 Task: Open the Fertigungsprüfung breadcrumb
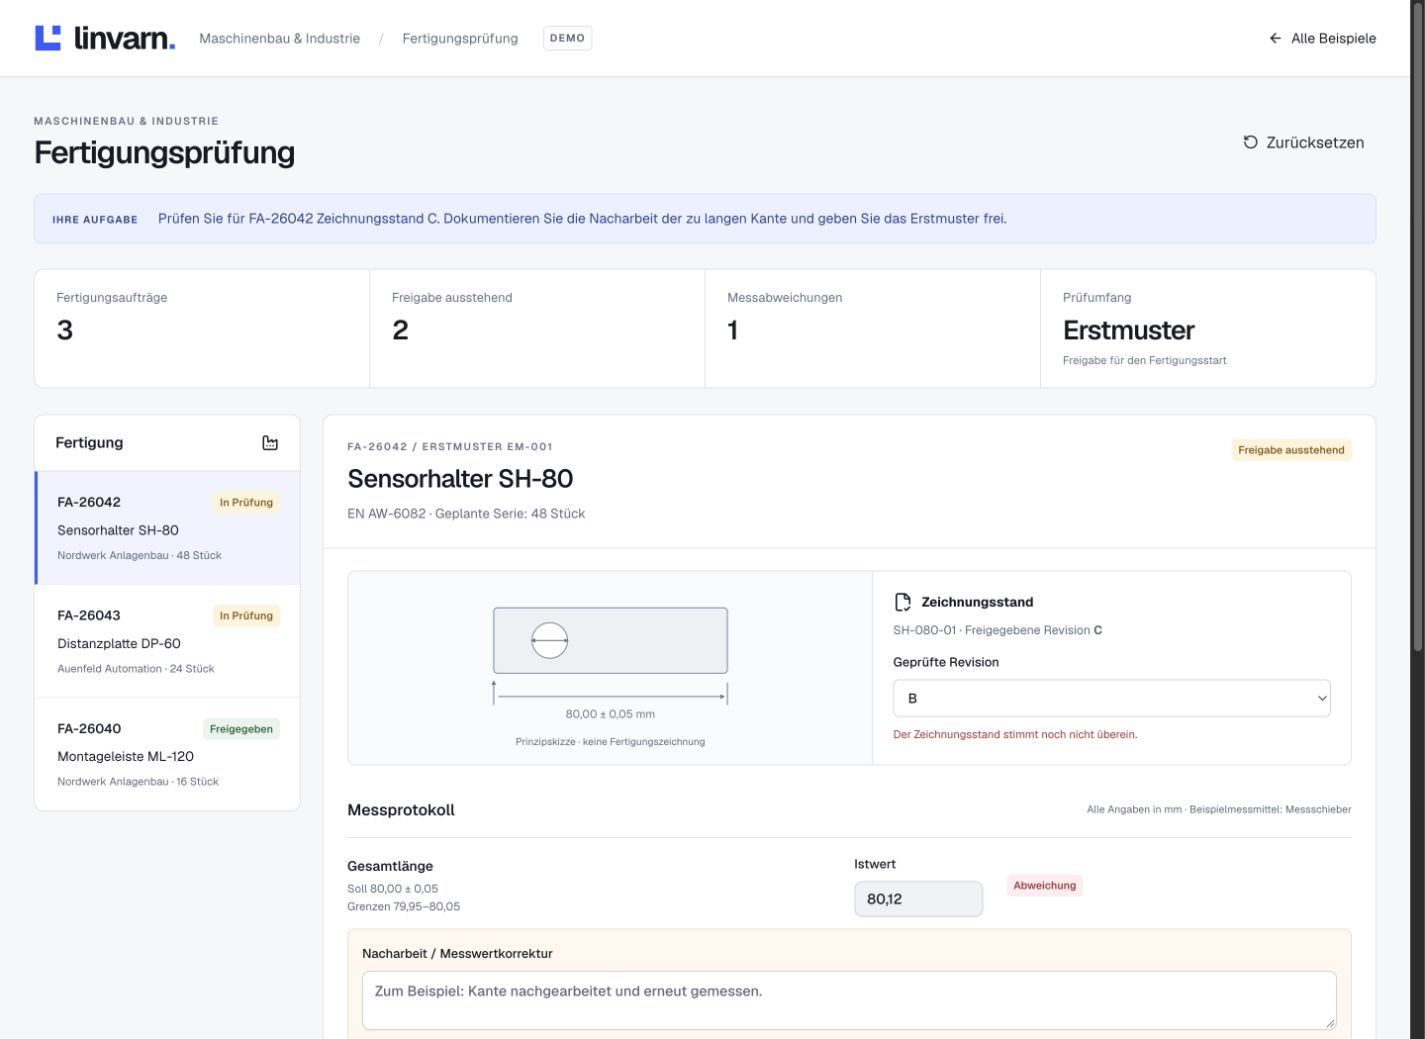pyautogui.click(x=460, y=38)
